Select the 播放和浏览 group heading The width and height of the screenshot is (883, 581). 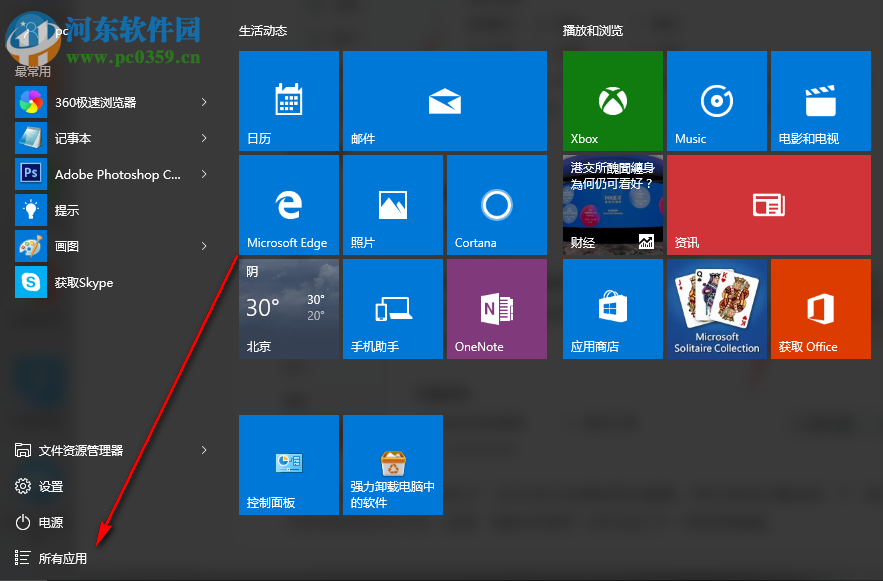(593, 31)
